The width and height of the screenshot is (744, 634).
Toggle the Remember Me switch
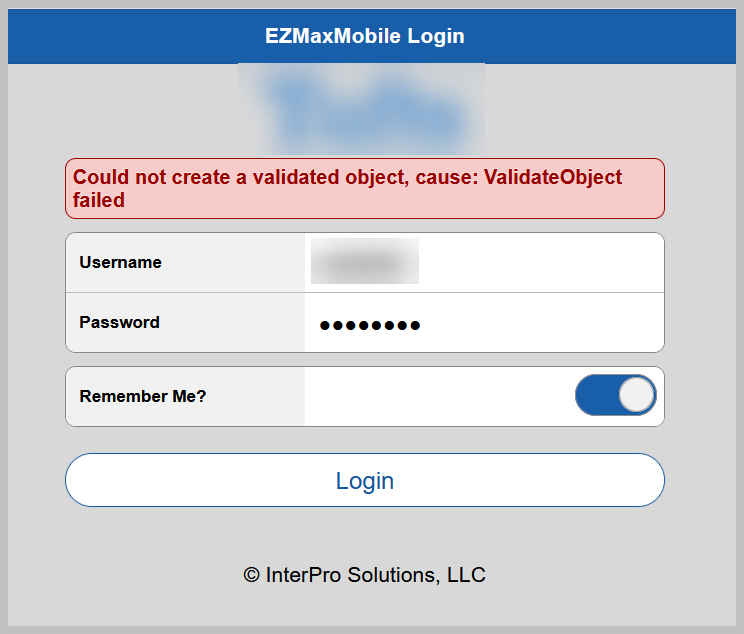[615, 395]
